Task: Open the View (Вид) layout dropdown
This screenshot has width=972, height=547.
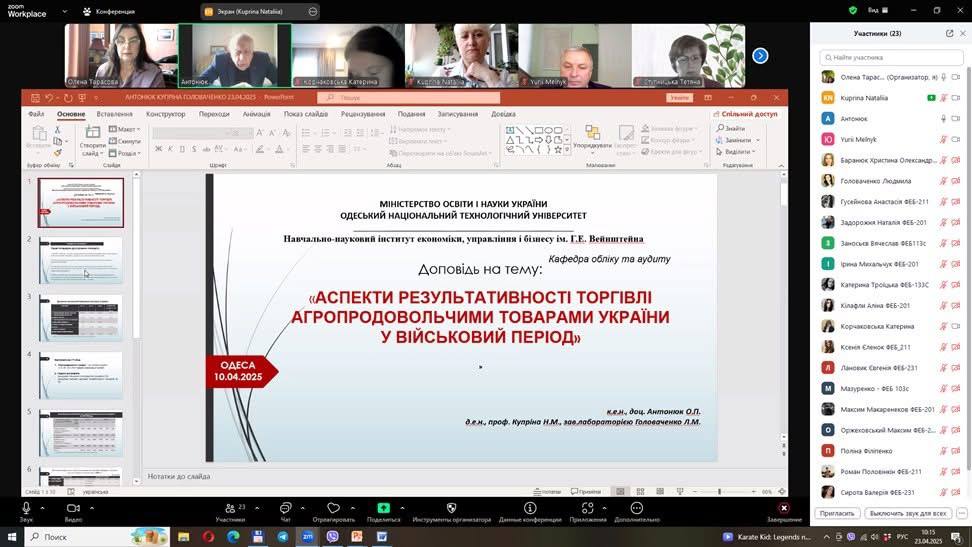Action: coord(878,10)
